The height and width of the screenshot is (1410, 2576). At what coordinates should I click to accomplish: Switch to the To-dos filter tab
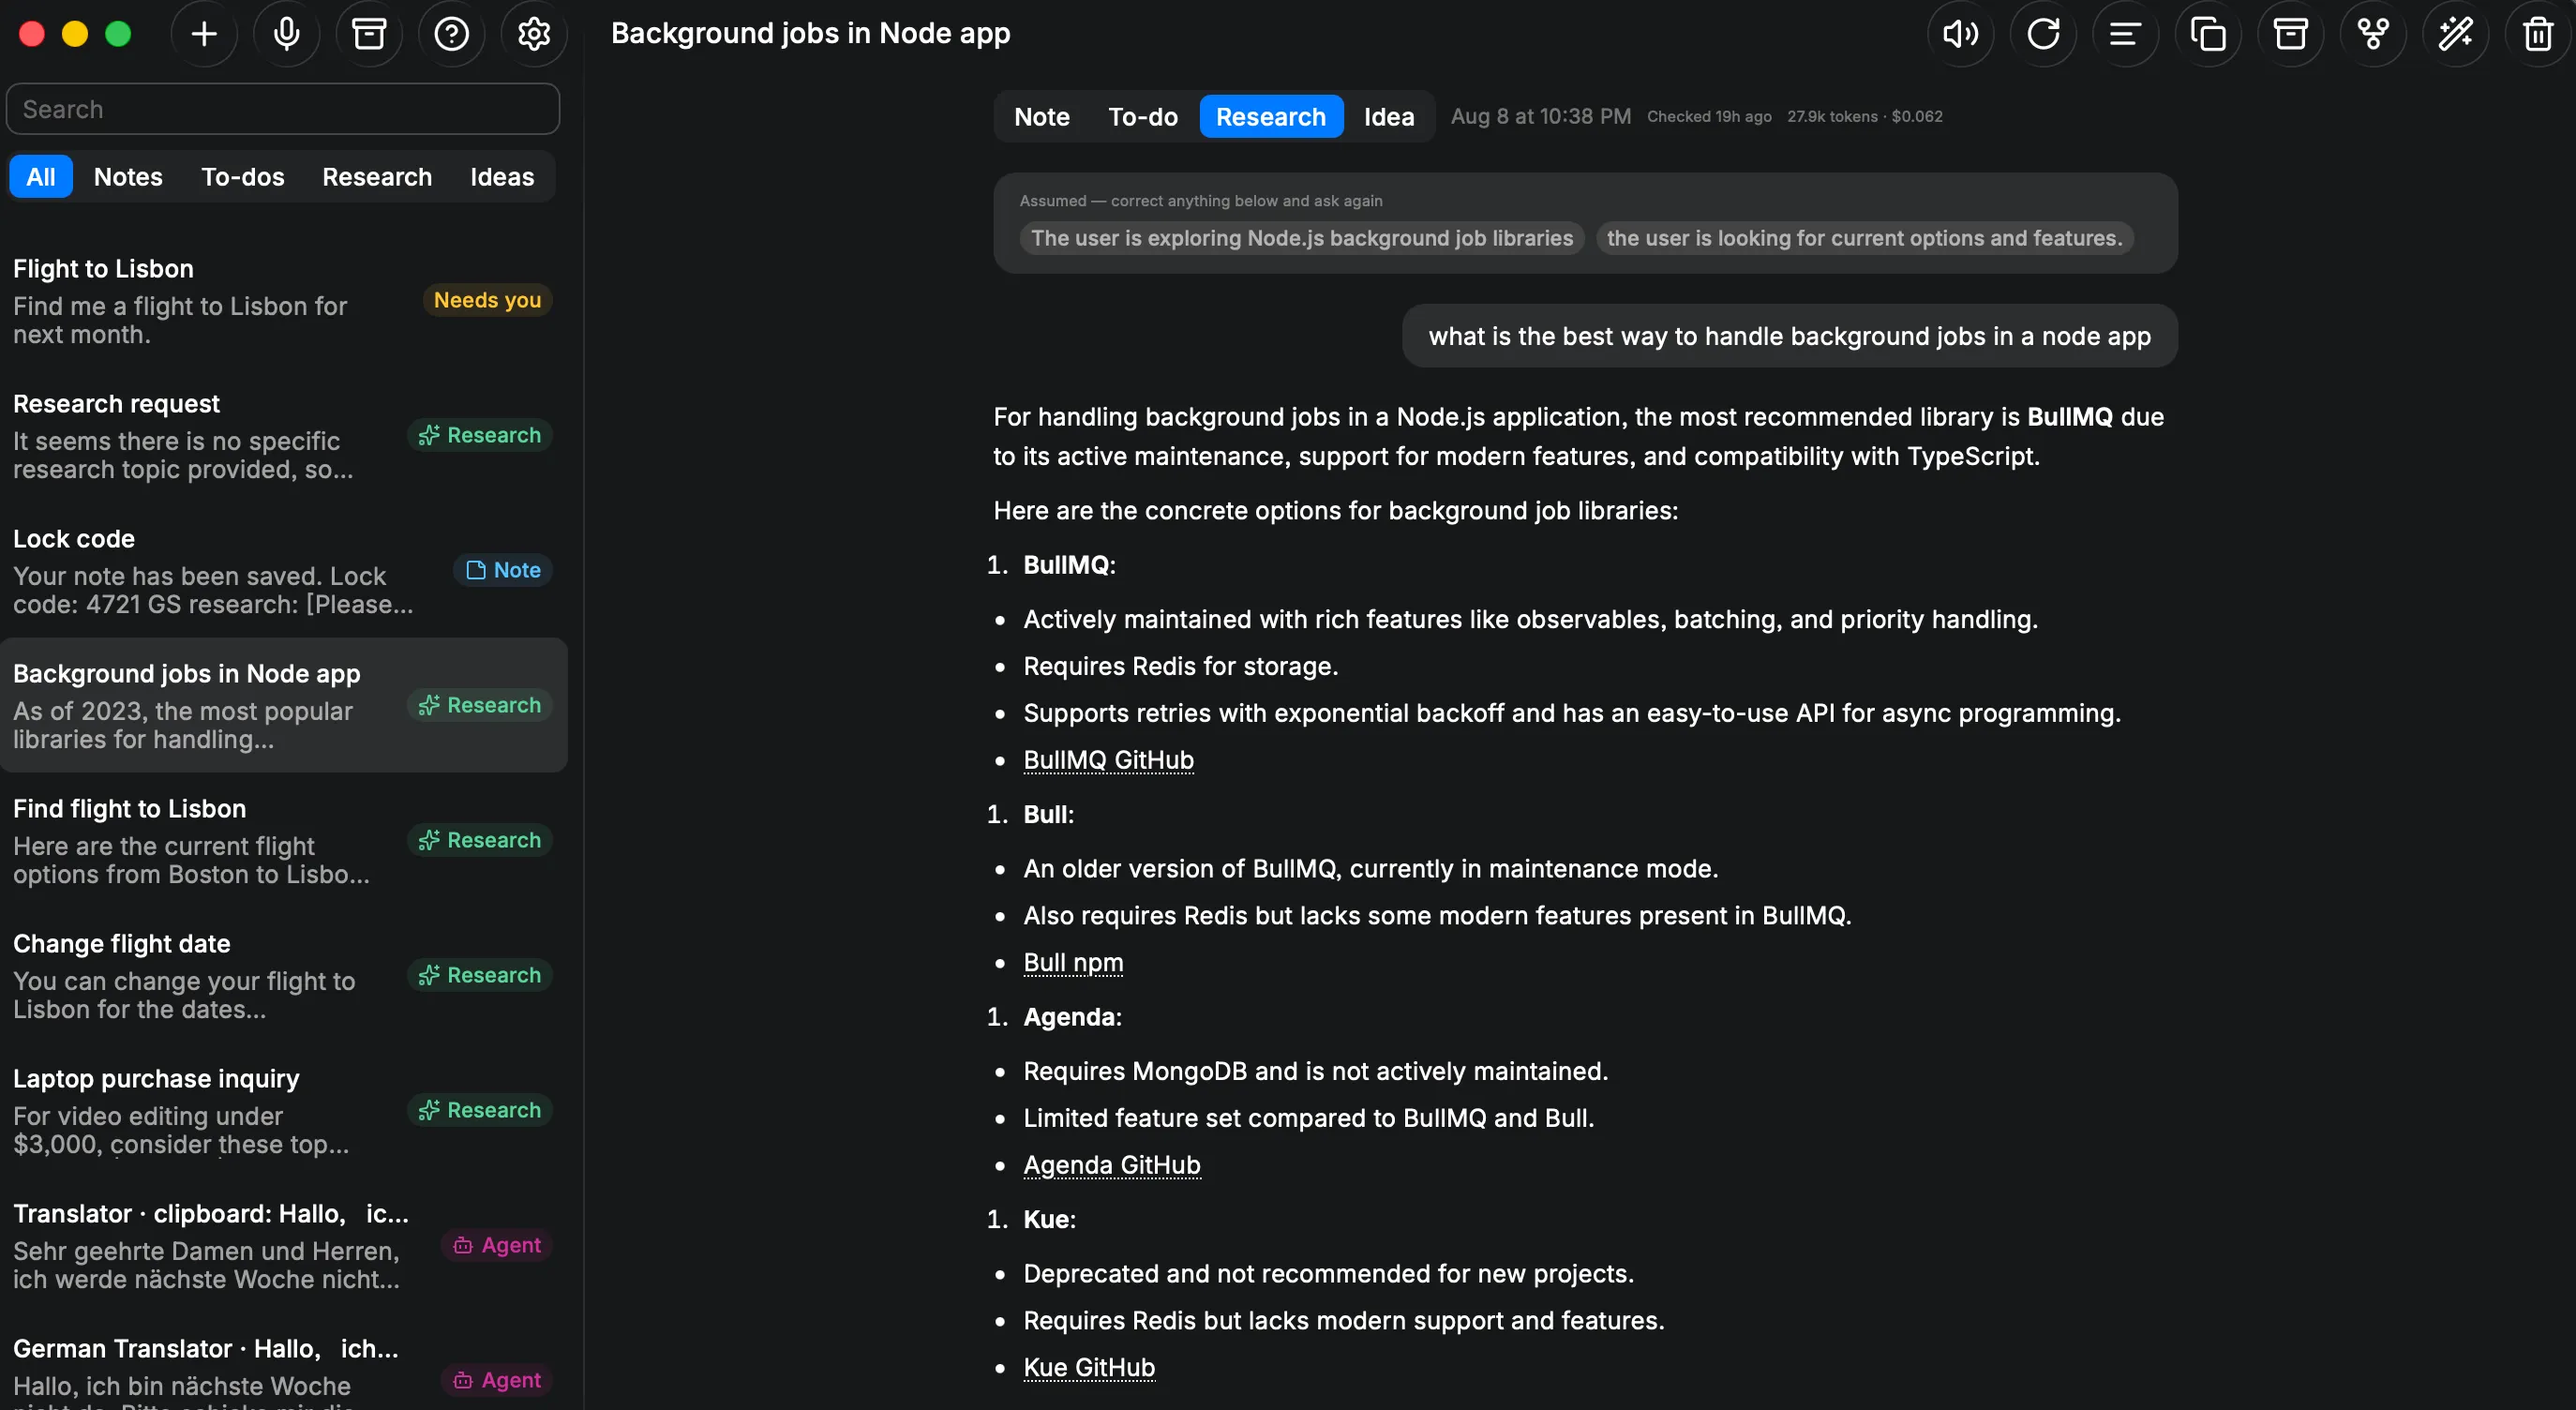click(243, 177)
